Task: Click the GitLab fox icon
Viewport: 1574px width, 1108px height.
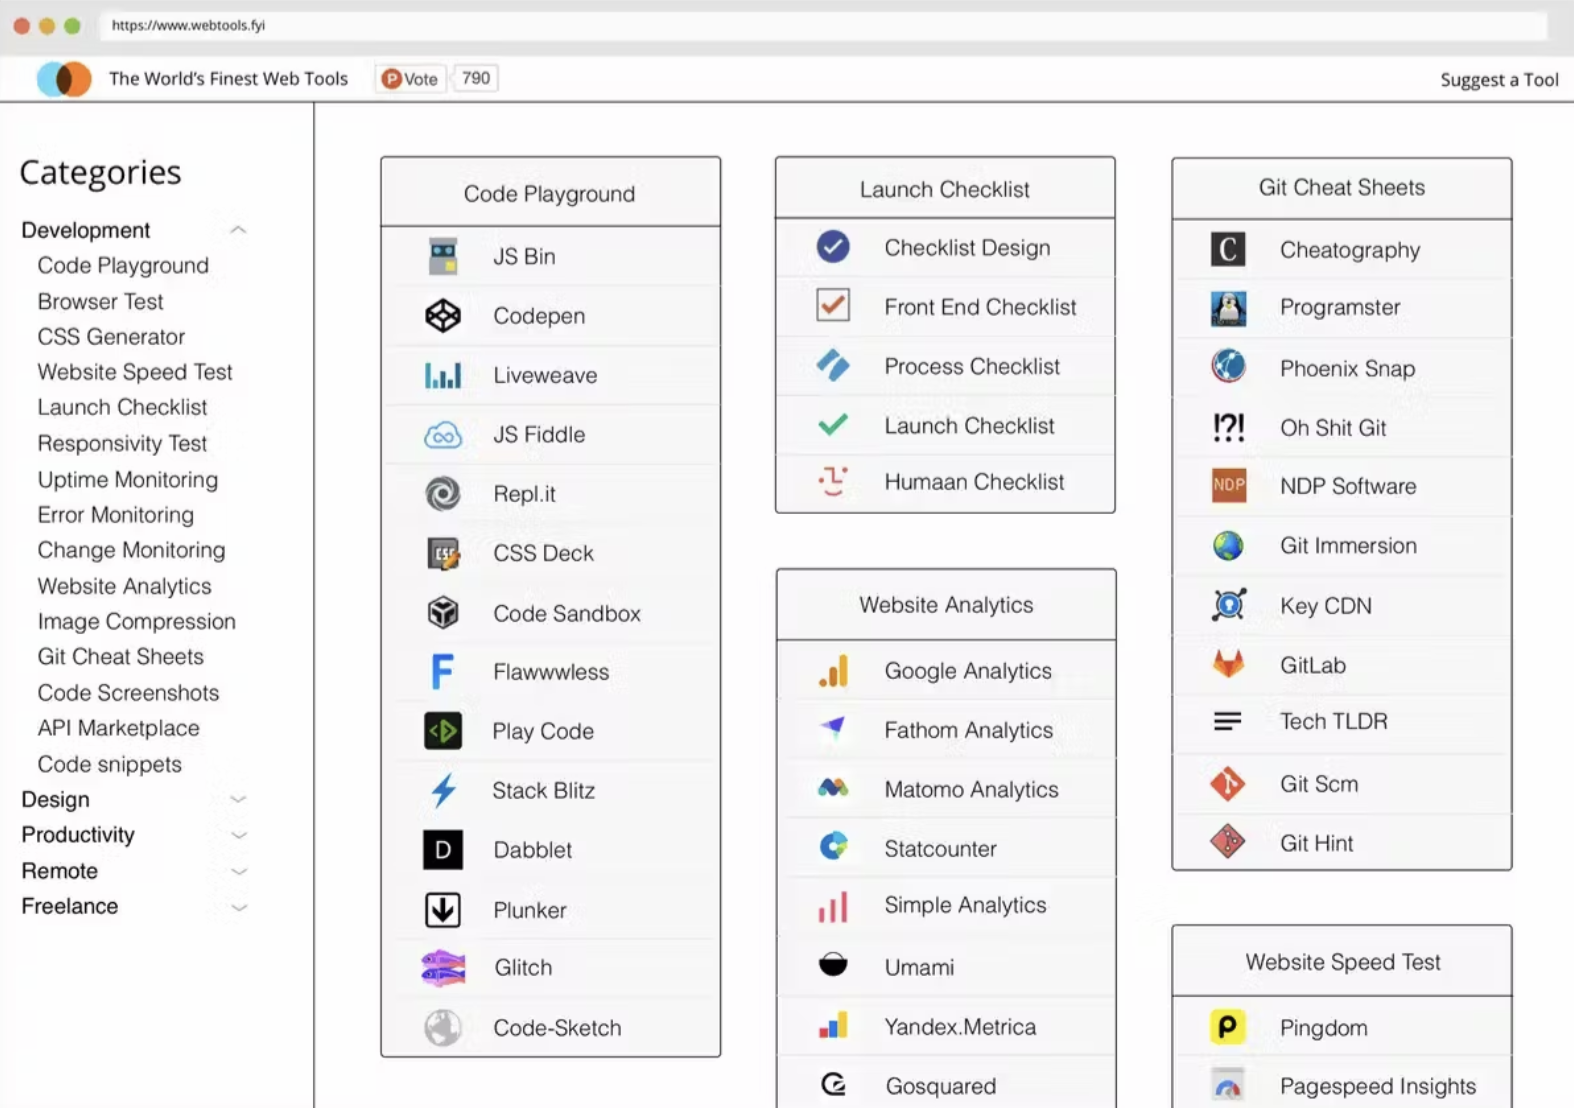Action: pyautogui.click(x=1228, y=663)
